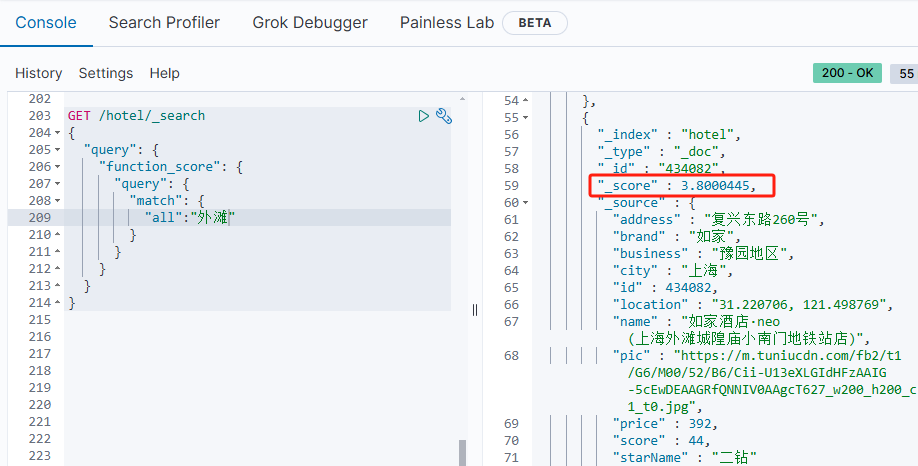Toggle fold marker at line 210

(x=57, y=235)
